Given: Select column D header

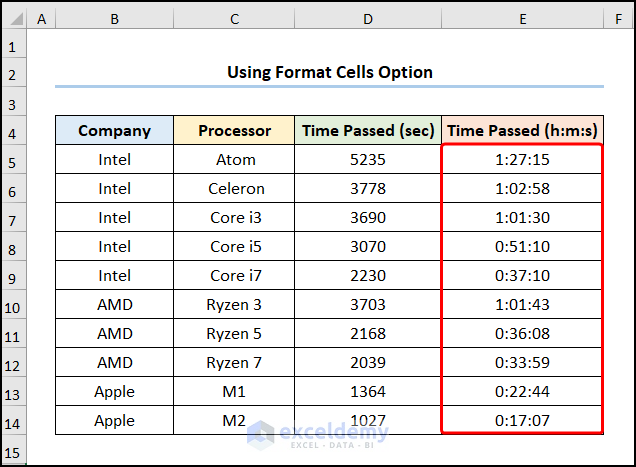Looking at the screenshot, I should [368, 19].
